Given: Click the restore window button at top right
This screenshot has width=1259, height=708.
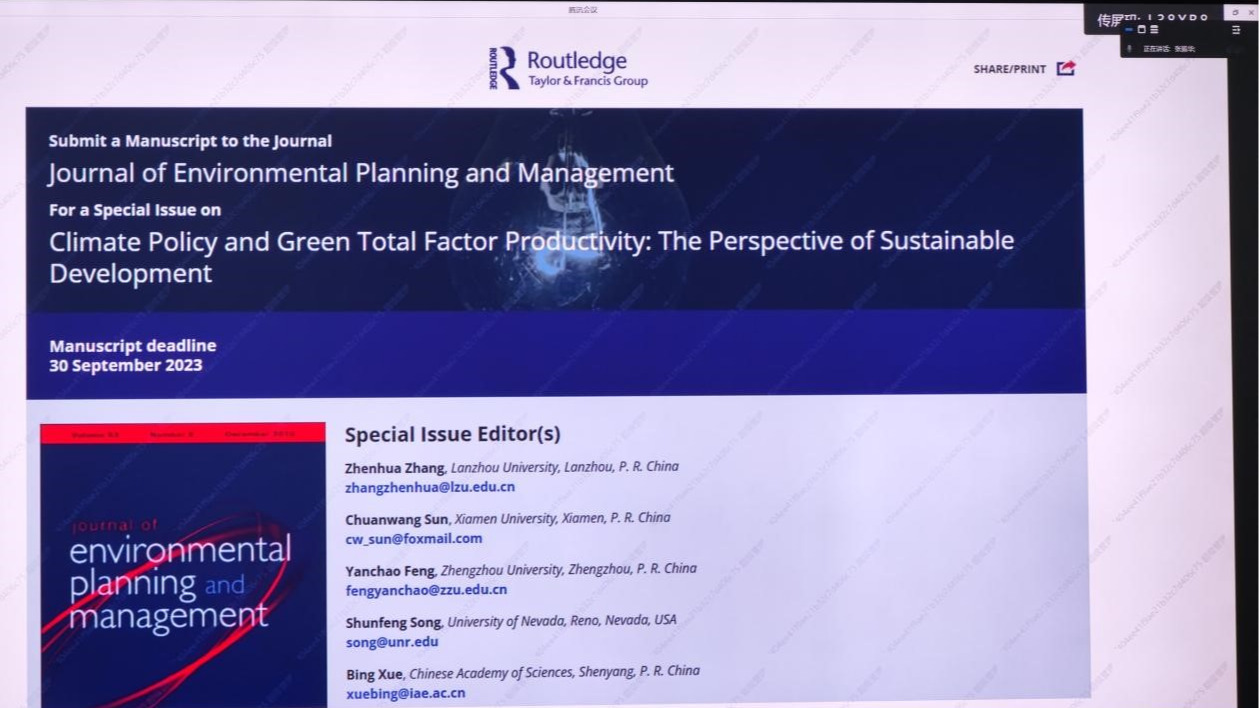Looking at the screenshot, I should [x=1234, y=11].
